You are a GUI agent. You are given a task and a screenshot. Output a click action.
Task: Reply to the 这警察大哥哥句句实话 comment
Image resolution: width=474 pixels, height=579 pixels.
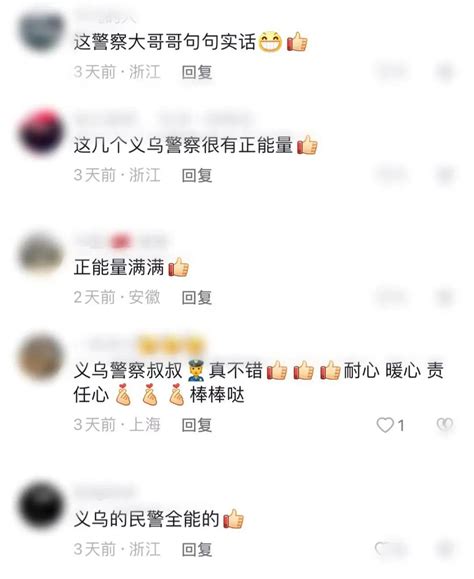tap(197, 72)
